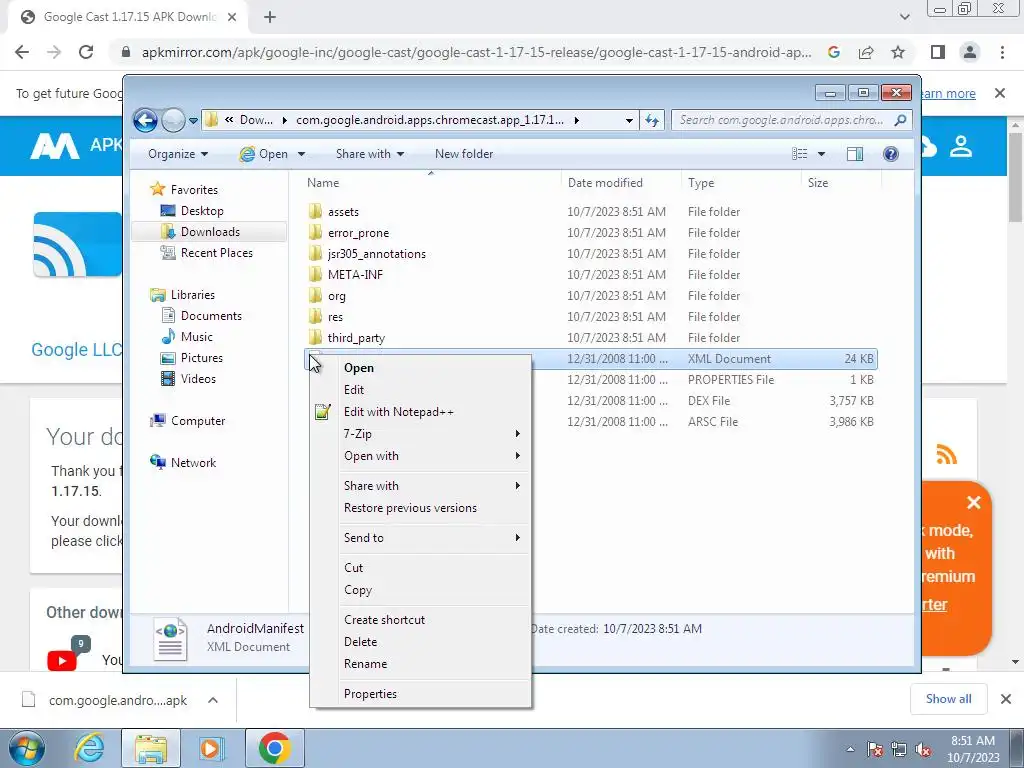Image resolution: width=1024 pixels, height=768 pixels.
Task: Open Windows Media Player taskbar icon
Action: [211, 748]
